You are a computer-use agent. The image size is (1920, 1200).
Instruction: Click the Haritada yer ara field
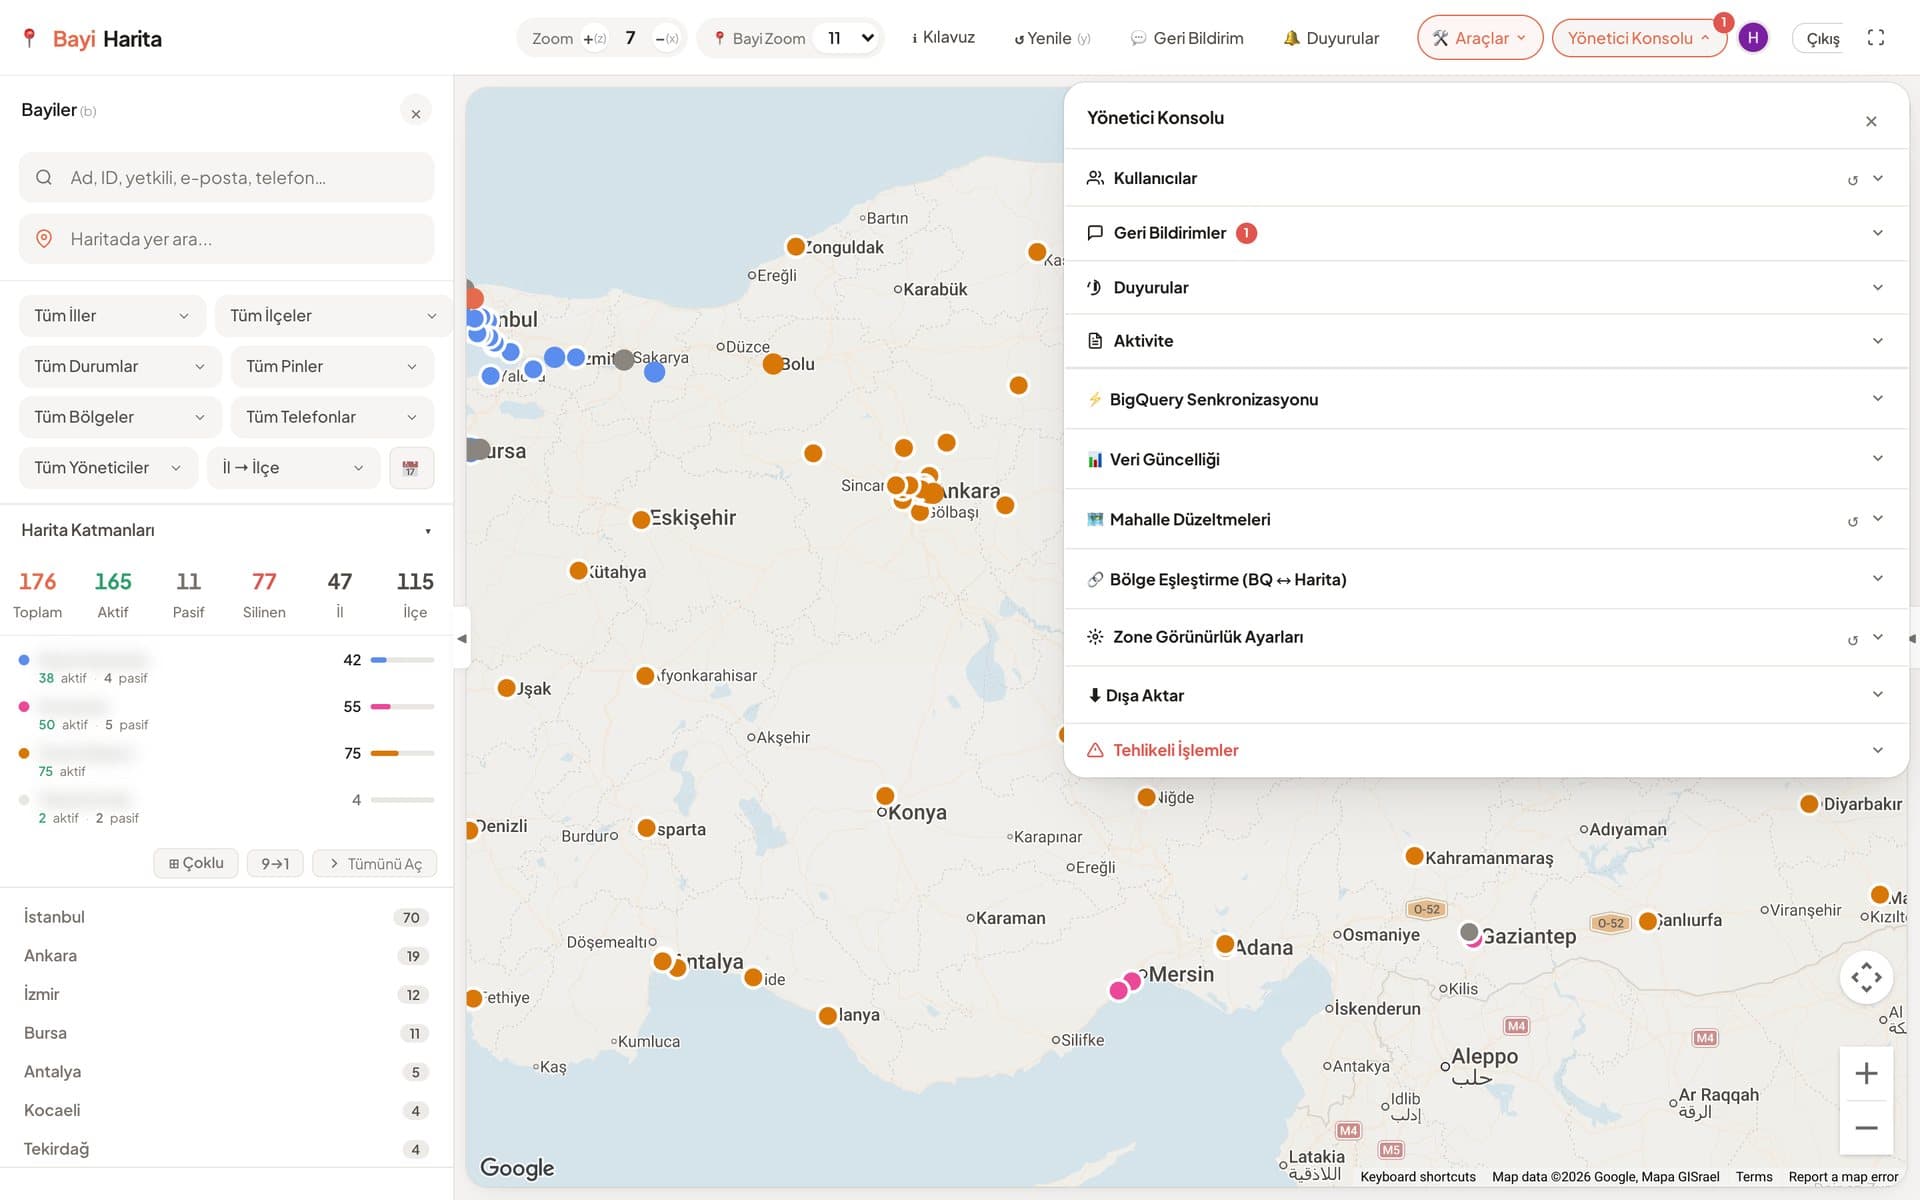pos(226,239)
